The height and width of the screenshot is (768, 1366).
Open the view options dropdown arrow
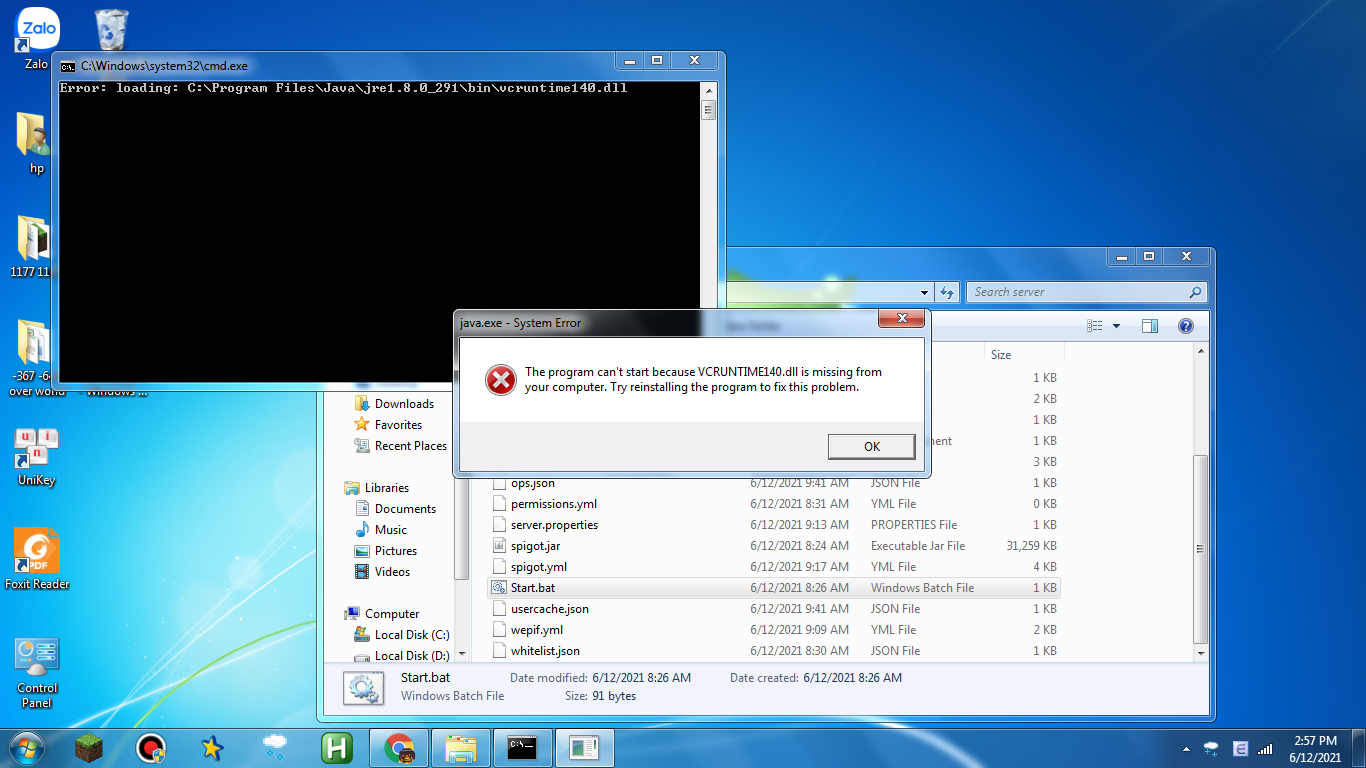(1116, 326)
